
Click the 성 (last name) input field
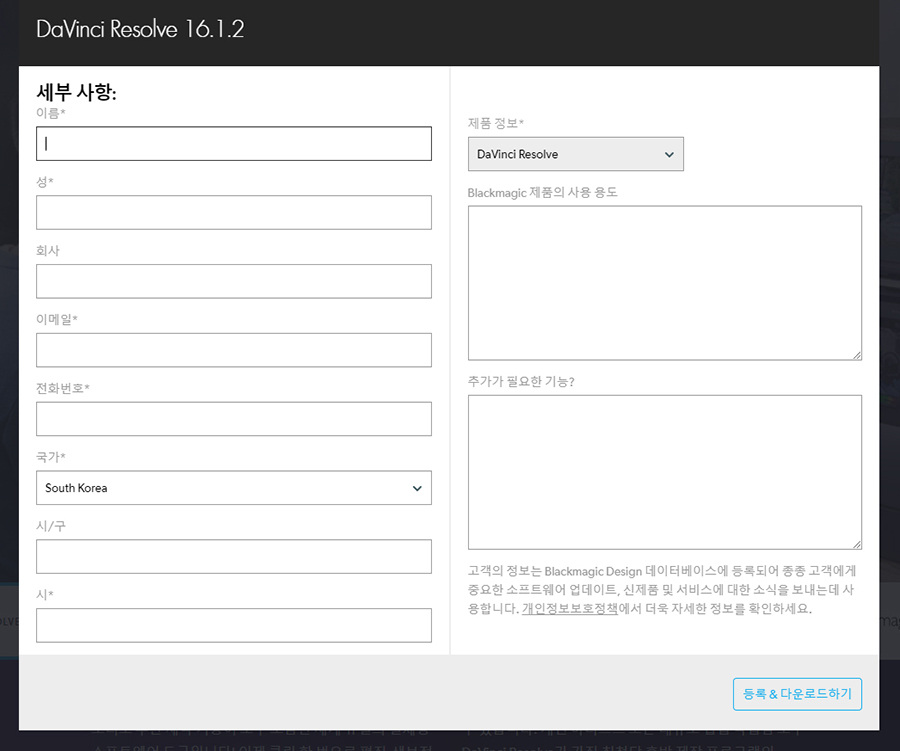234,212
